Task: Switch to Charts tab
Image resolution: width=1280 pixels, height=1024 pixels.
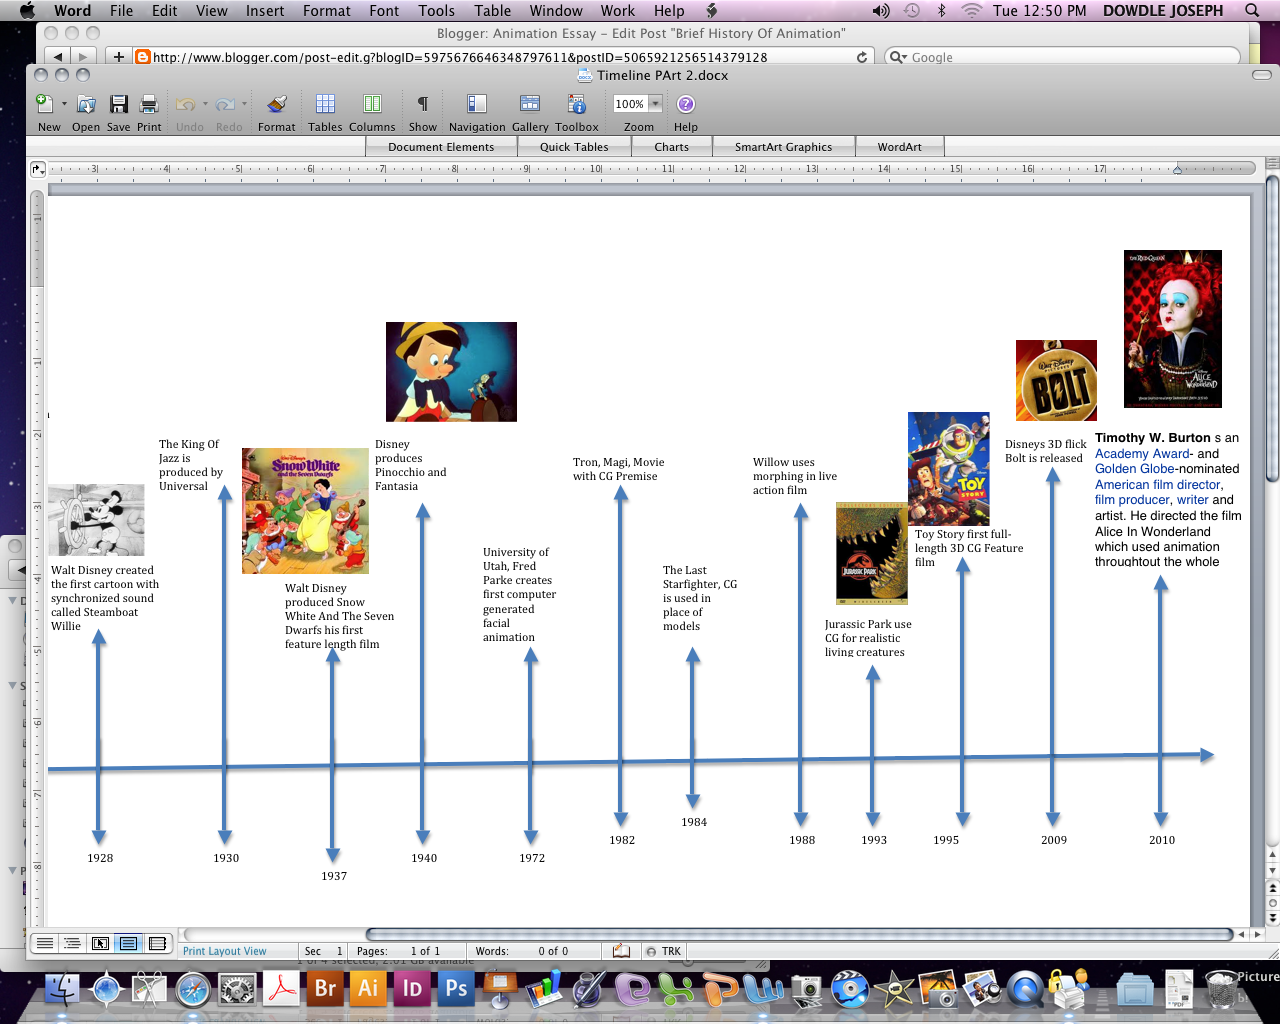Action: coord(672,147)
